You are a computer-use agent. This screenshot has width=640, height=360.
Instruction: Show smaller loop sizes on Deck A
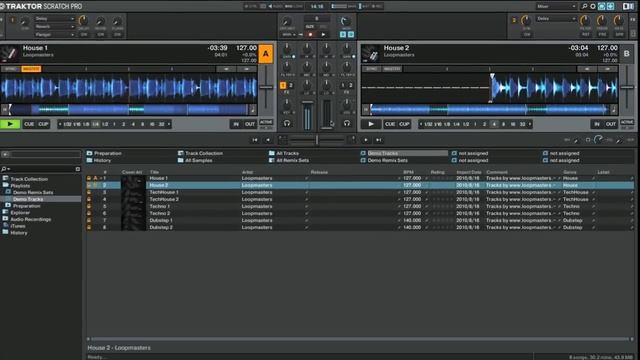60,124
